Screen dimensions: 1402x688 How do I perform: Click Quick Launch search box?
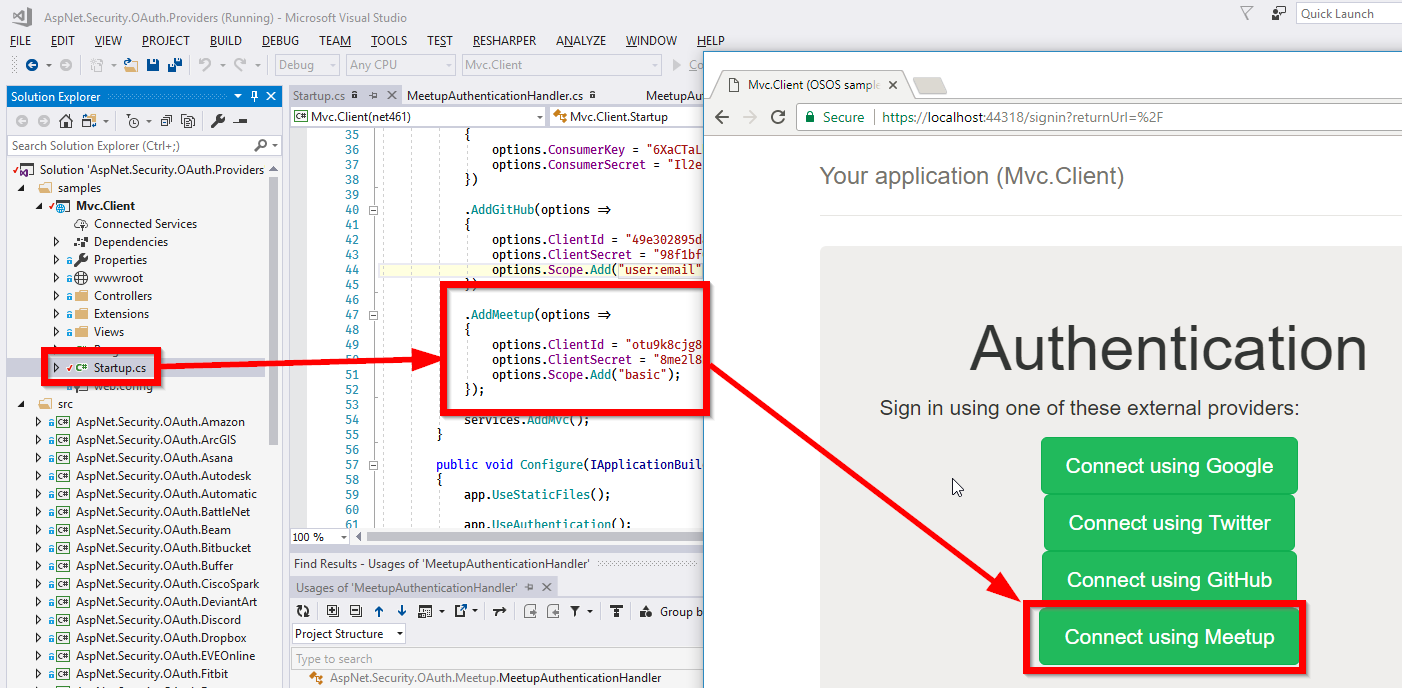click(x=1349, y=13)
